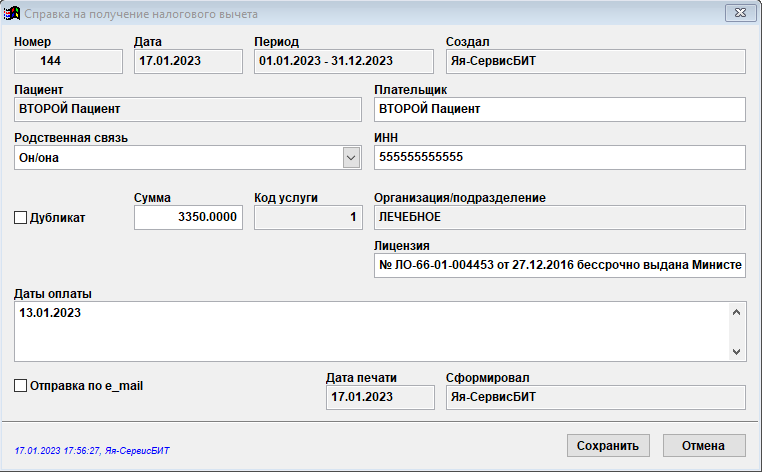Expand the Родственная связь dropdown arrow
The width and height of the screenshot is (762, 472).
click(351, 158)
